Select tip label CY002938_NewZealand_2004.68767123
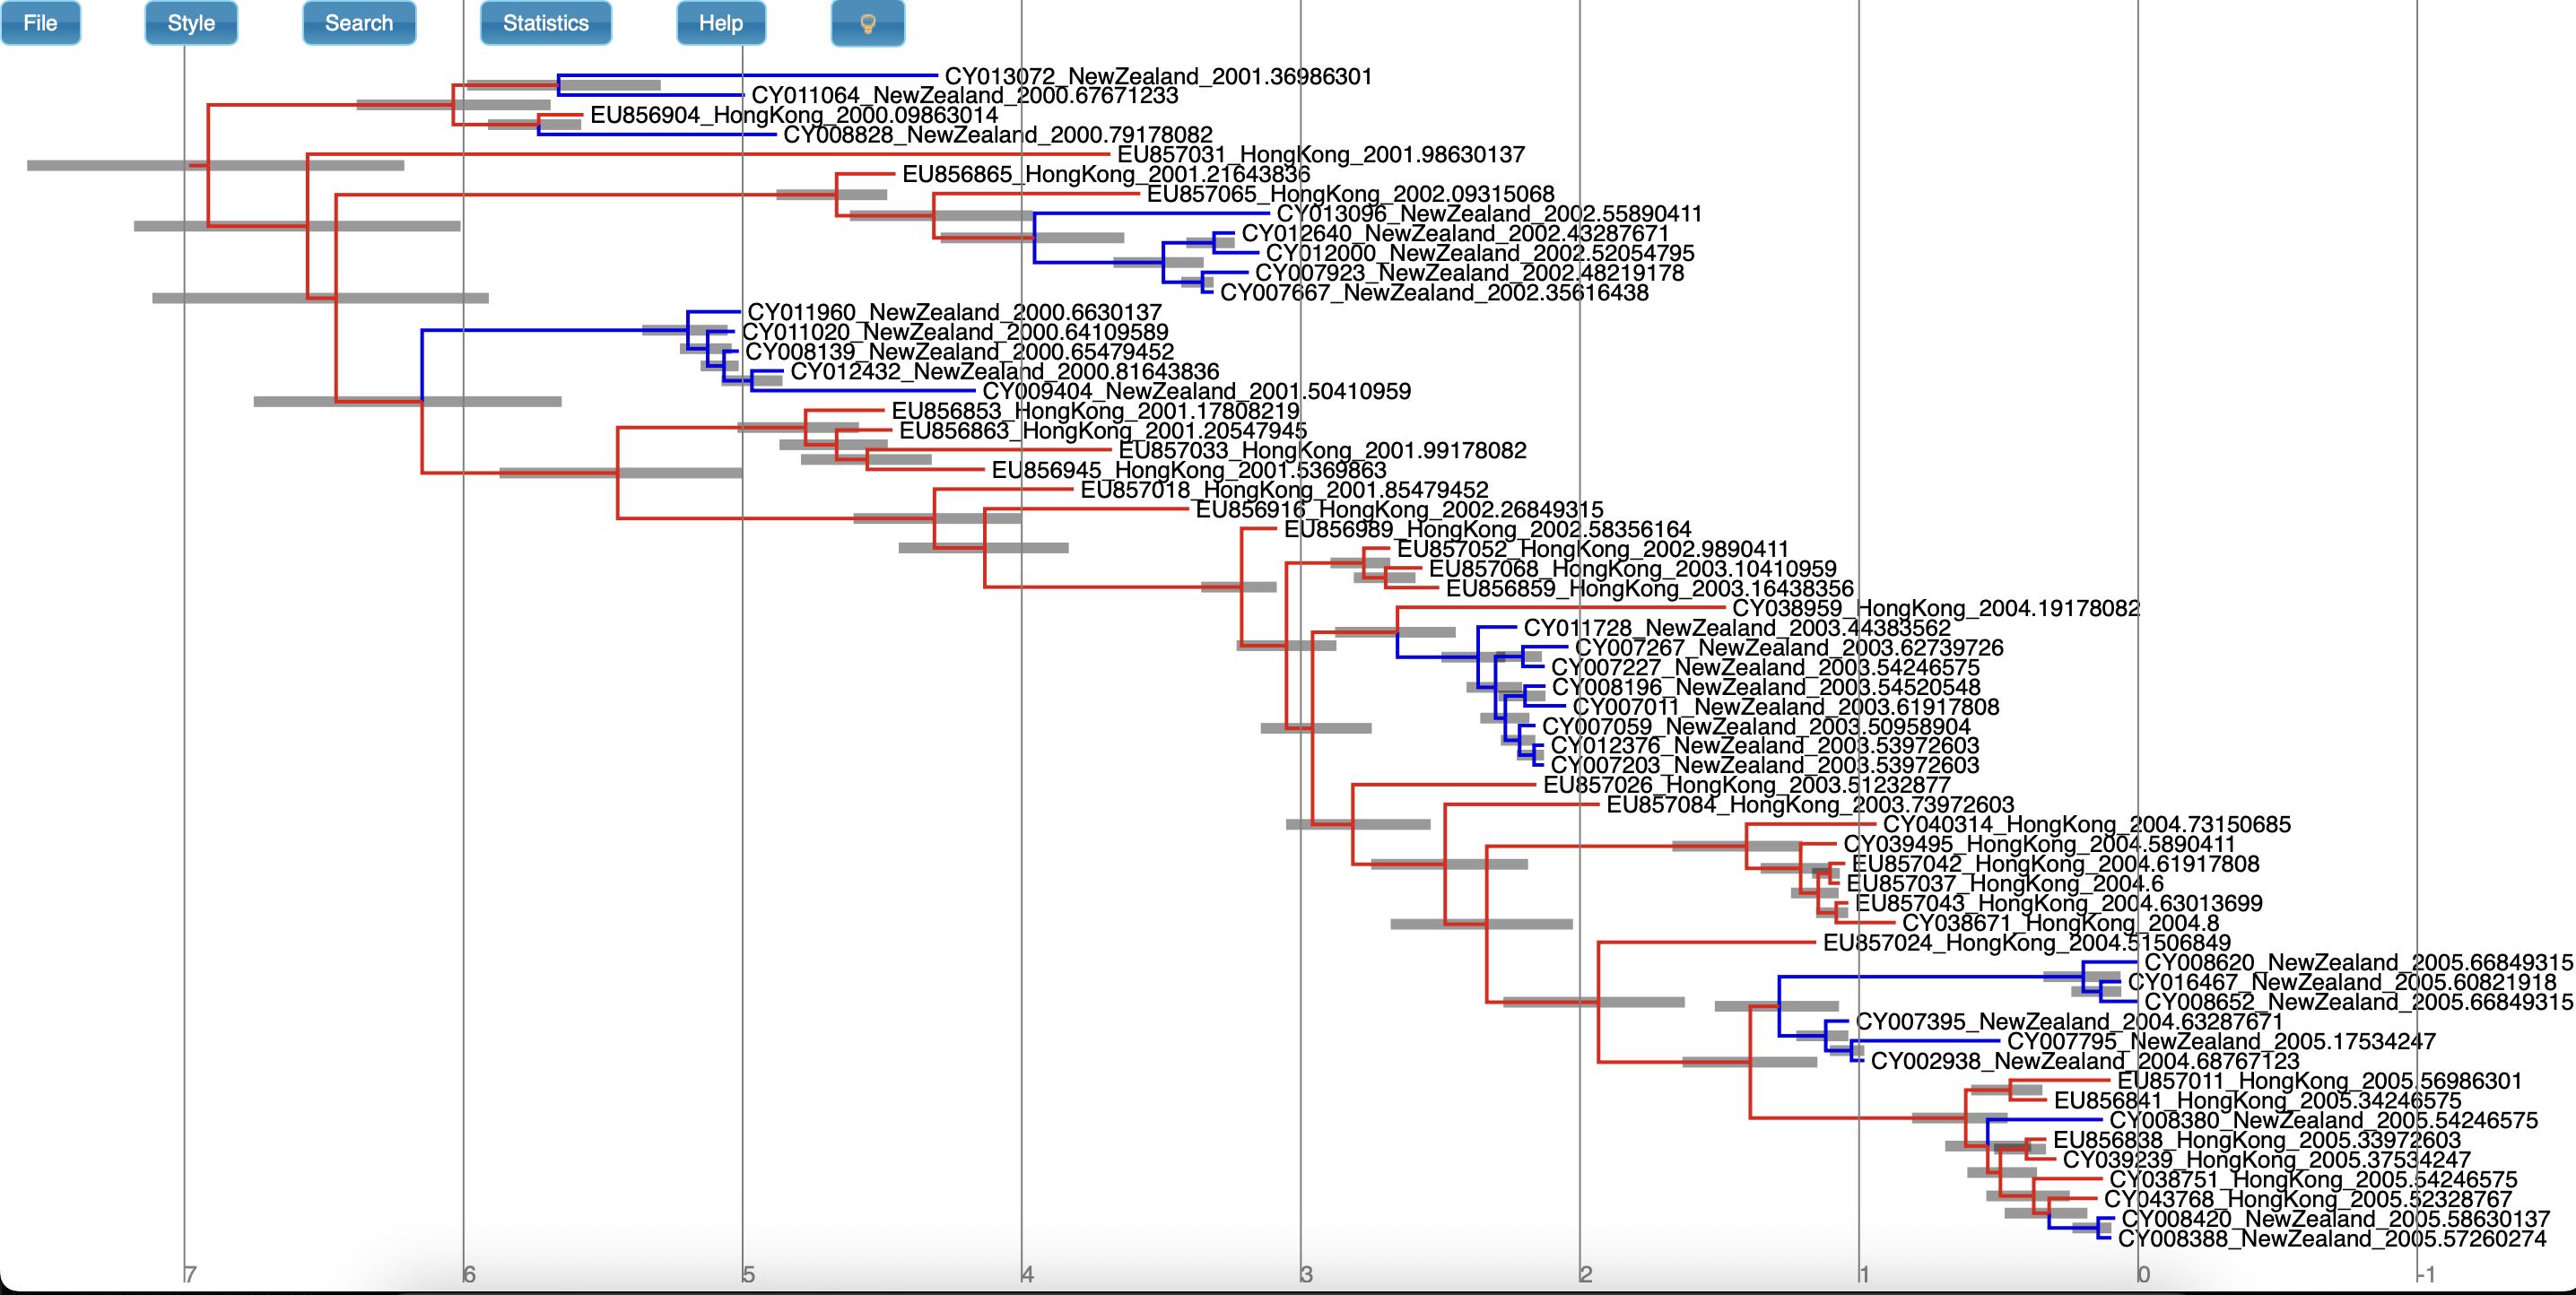 [x=2085, y=1062]
